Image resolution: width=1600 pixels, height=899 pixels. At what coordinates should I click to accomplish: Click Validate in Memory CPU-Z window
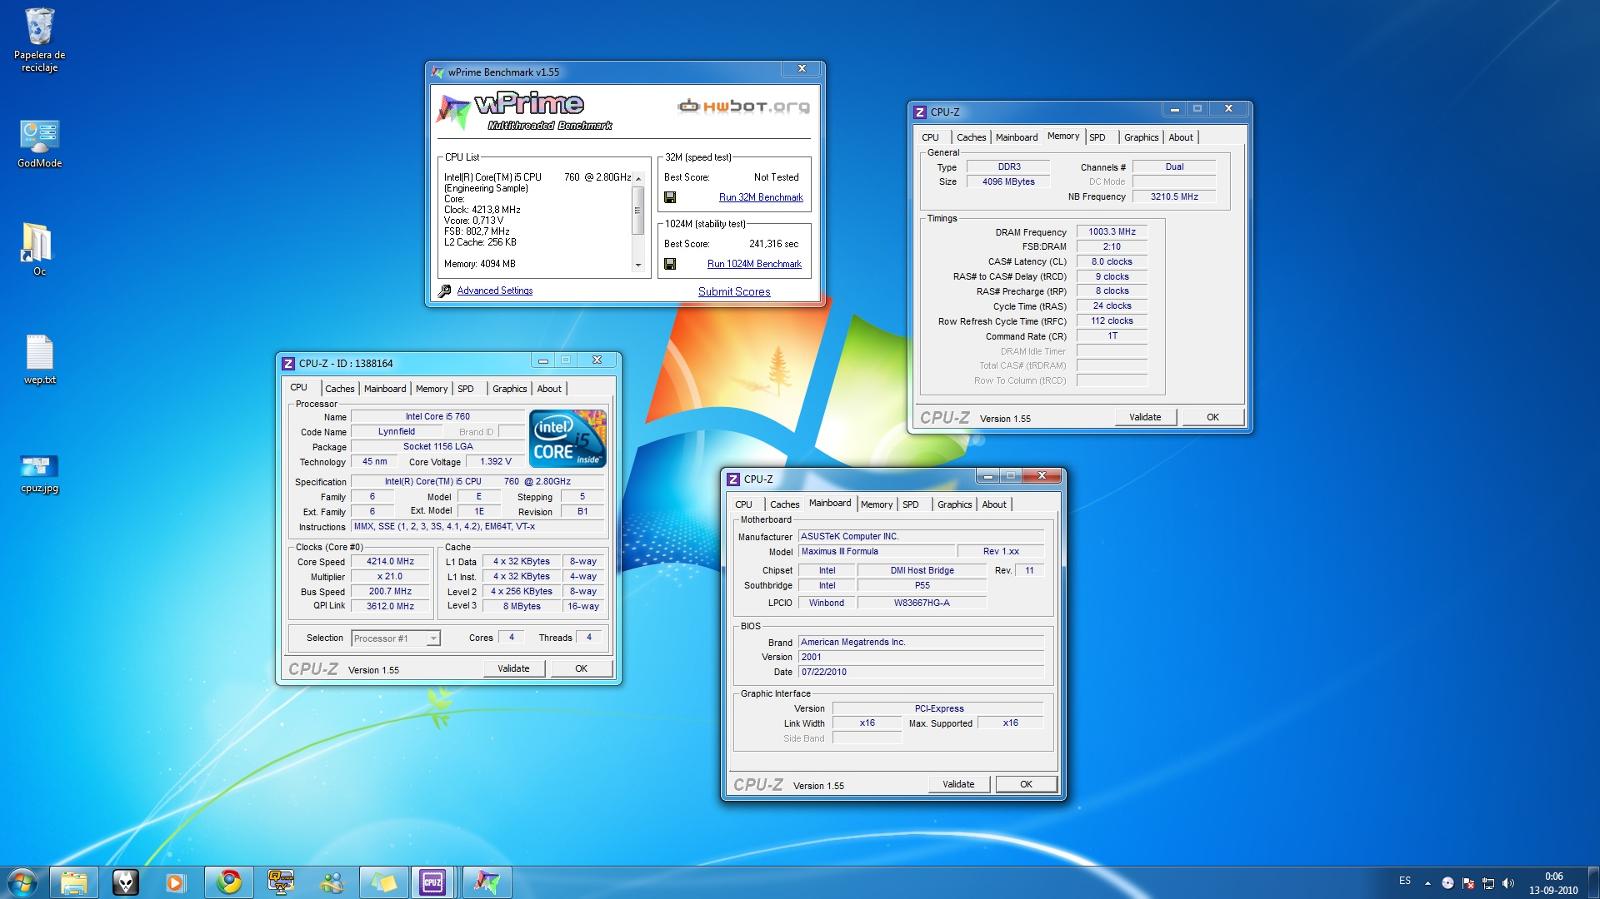1145,417
